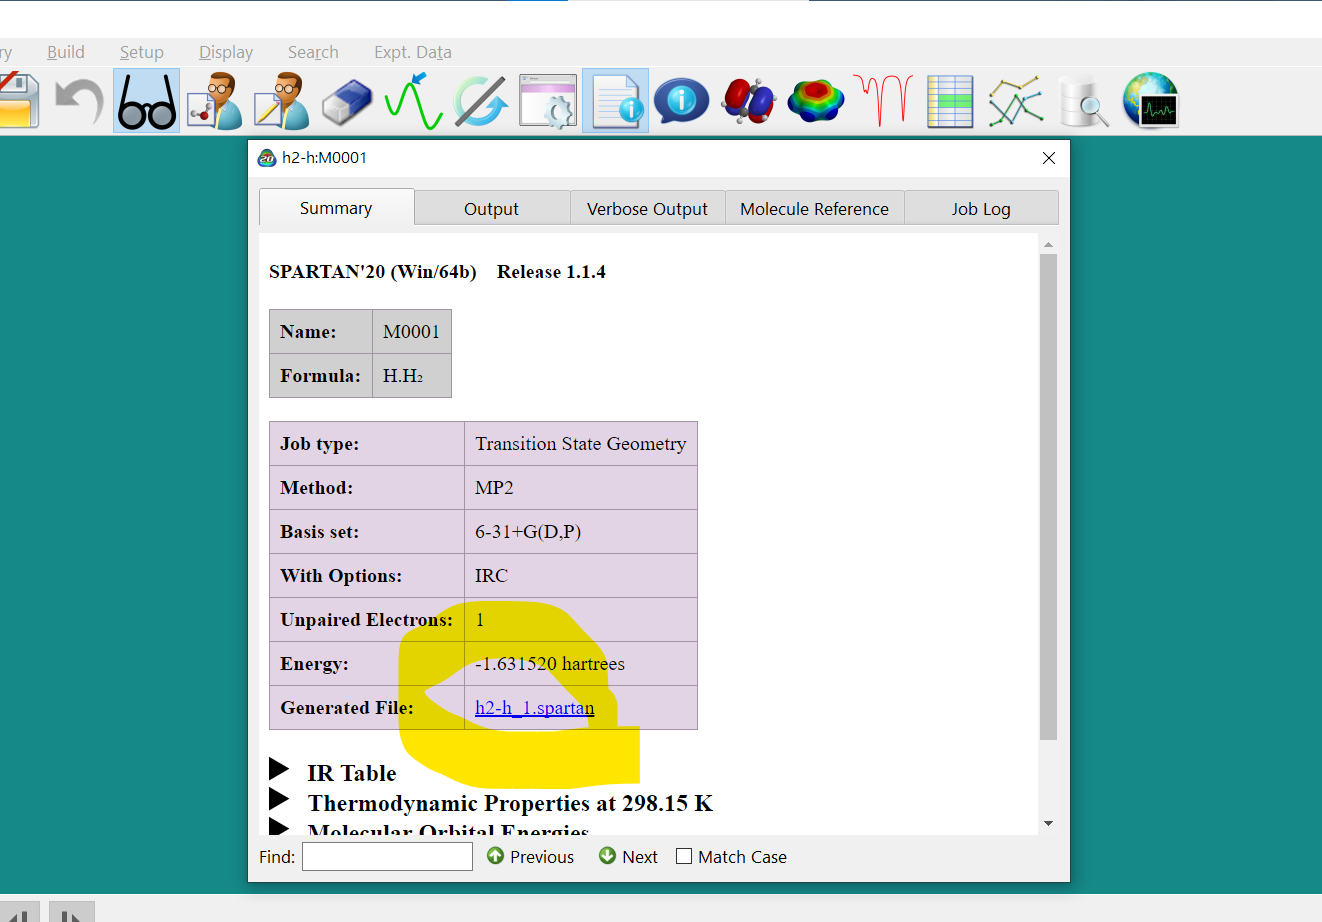Click the scrollbar up arrow
Image resolution: width=1322 pixels, height=922 pixels.
point(1048,244)
